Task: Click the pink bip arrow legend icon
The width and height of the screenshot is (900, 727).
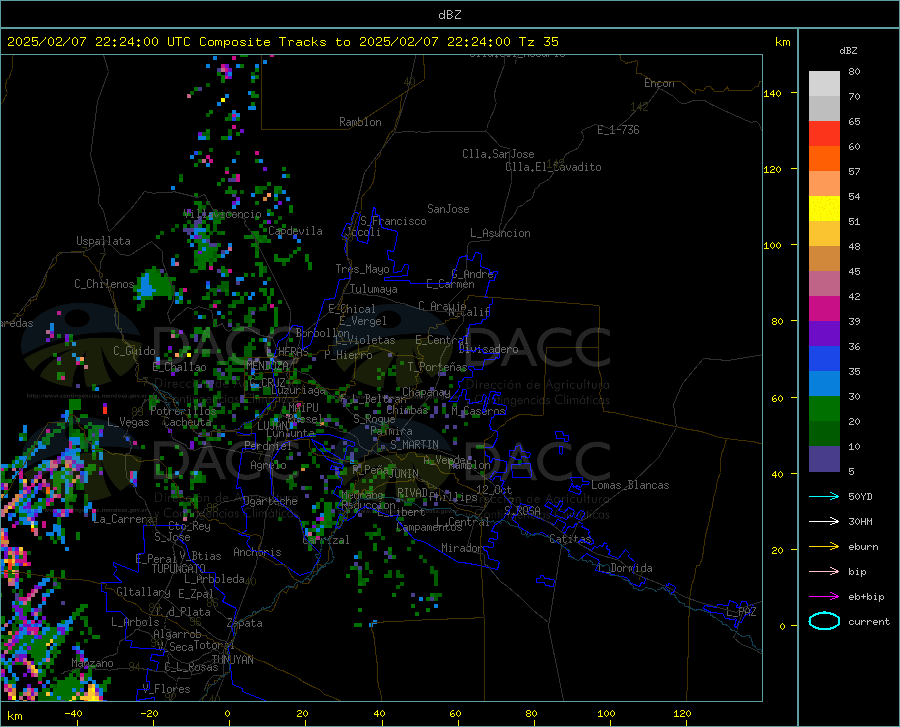Action: click(824, 572)
